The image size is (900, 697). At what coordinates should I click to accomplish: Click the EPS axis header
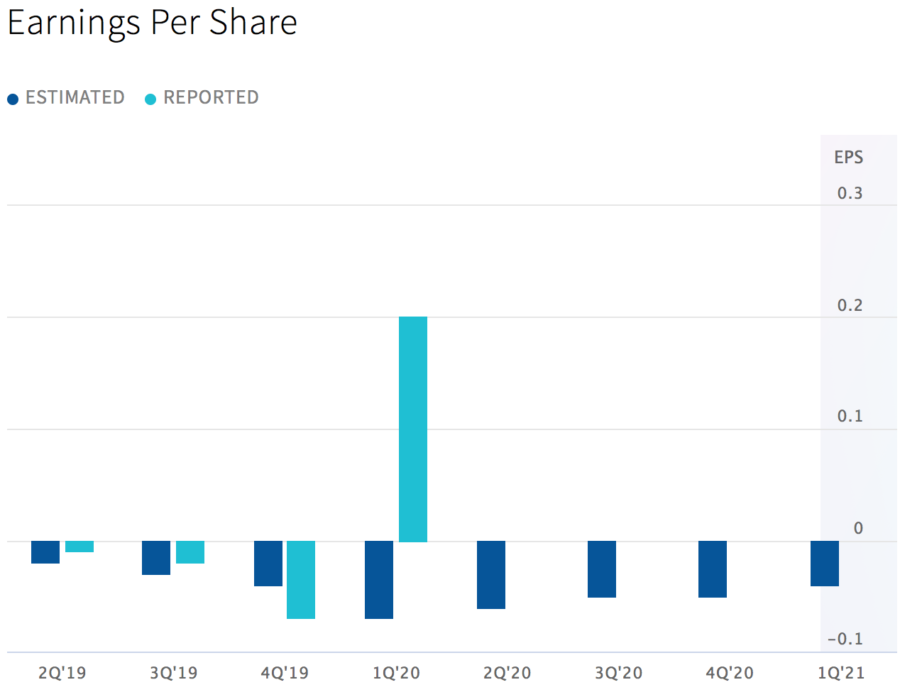848,157
